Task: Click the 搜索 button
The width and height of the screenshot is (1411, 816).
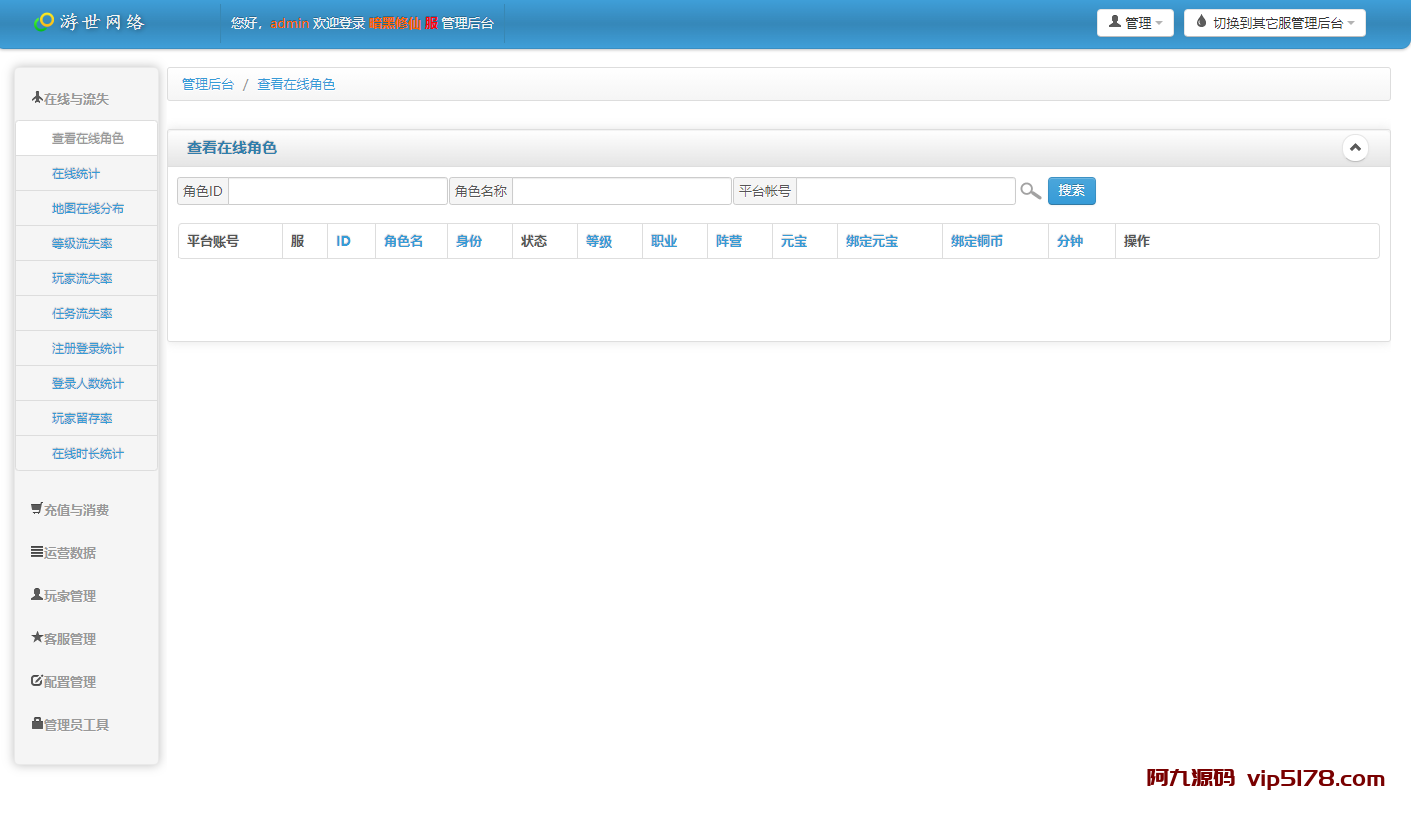Action: pos(1072,191)
